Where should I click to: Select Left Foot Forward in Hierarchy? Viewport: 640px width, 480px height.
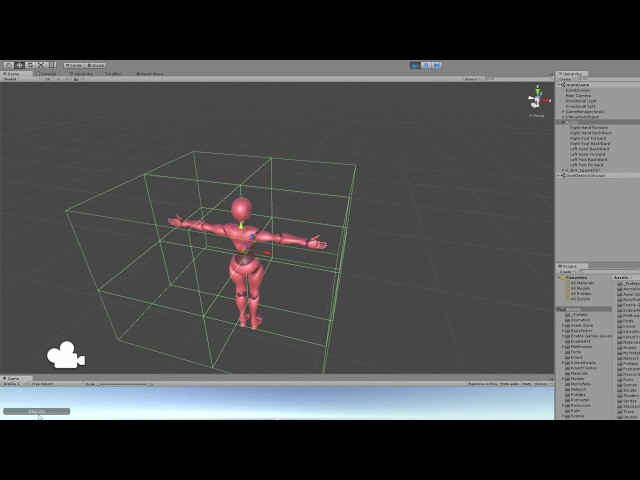pos(587,165)
